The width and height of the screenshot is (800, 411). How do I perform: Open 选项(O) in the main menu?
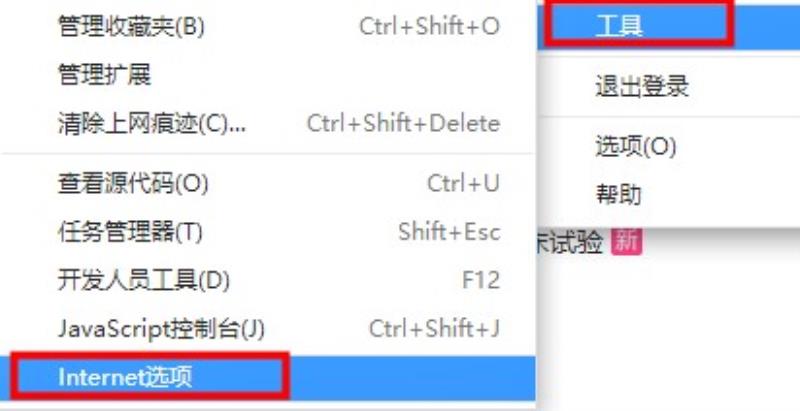(669, 147)
